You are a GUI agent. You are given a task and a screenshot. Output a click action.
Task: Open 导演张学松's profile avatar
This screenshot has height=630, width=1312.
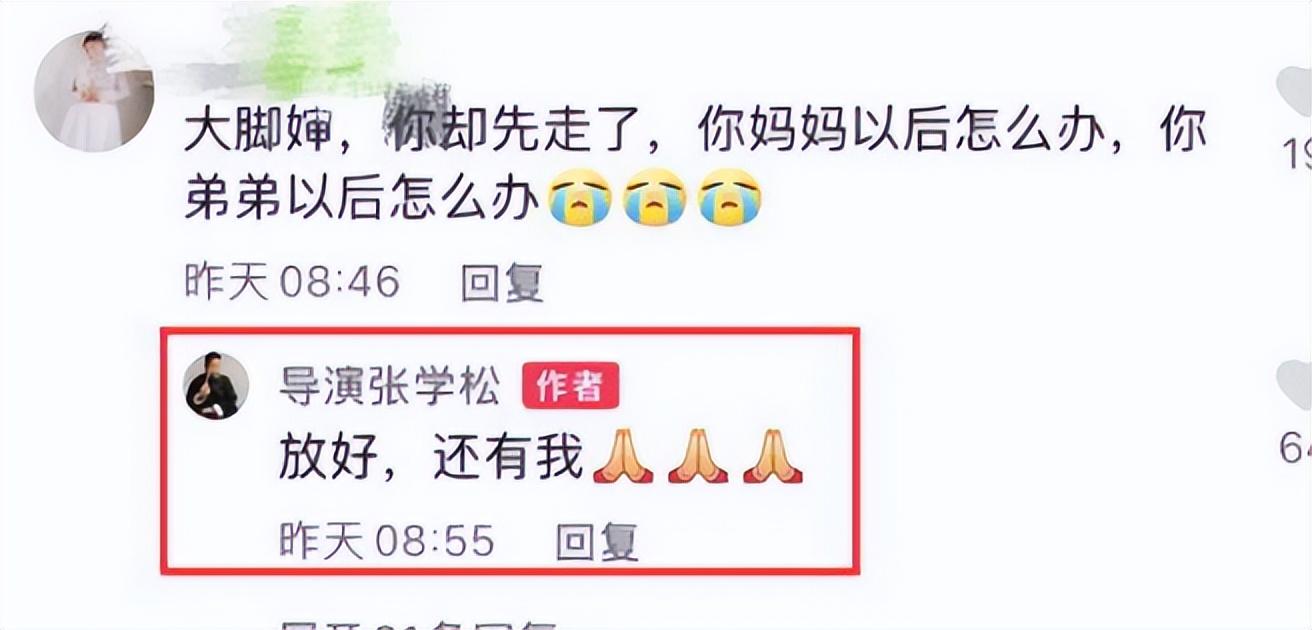coord(216,386)
